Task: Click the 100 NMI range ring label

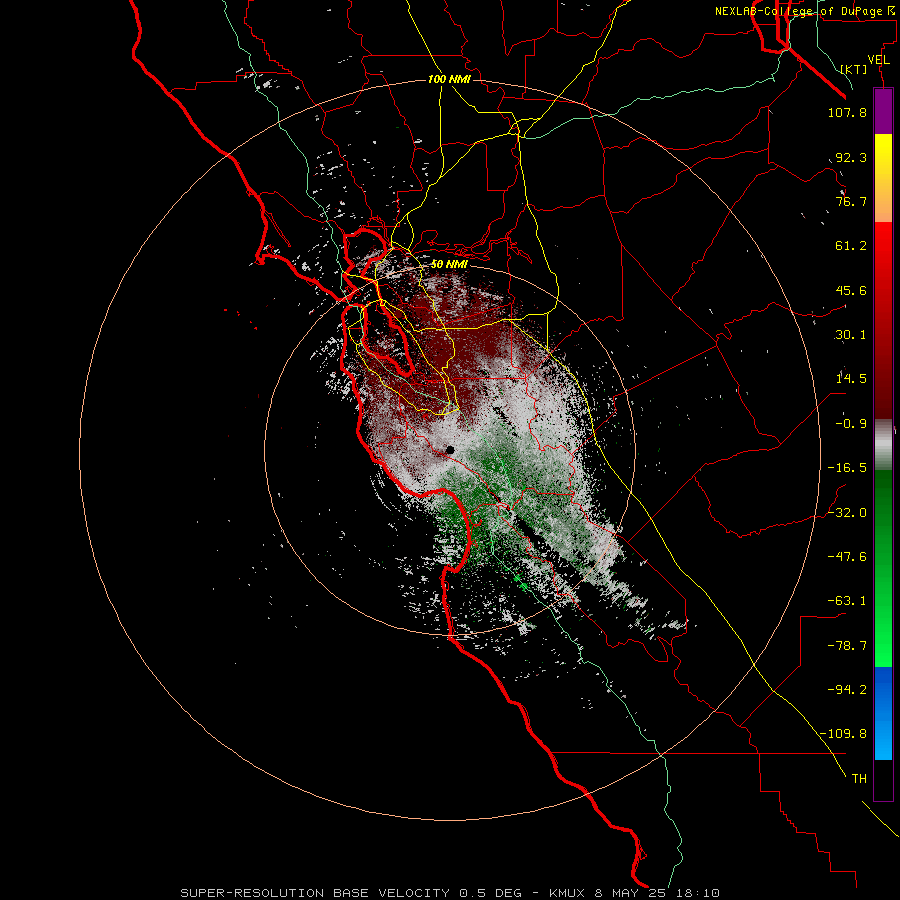Action: click(x=449, y=79)
